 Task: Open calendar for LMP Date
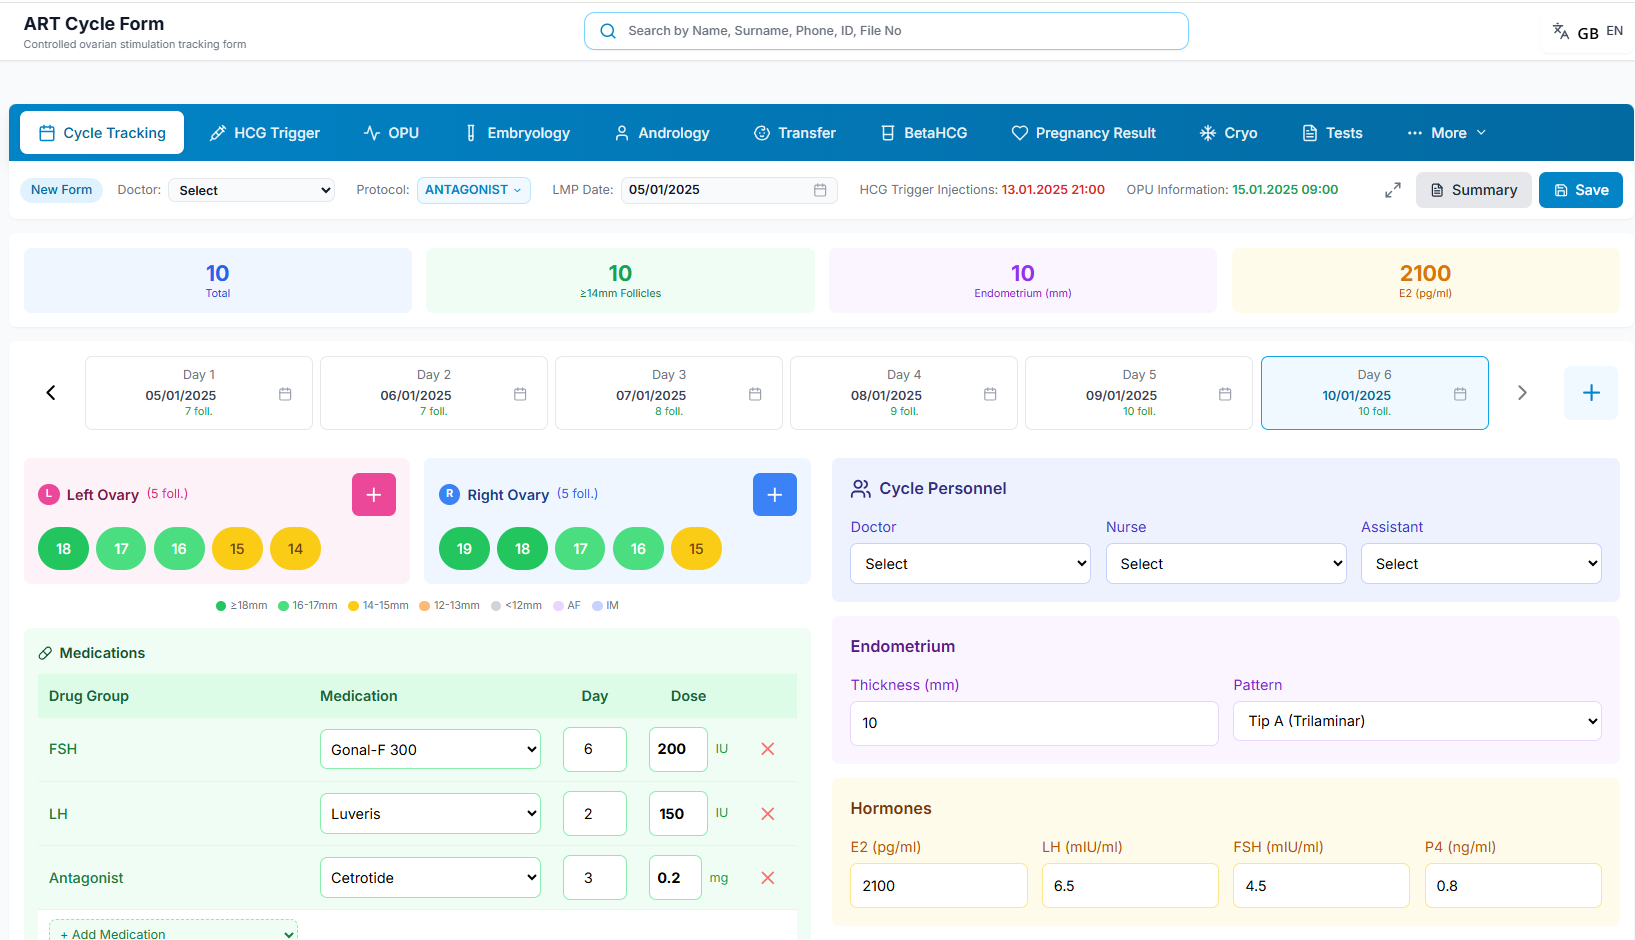click(x=820, y=190)
